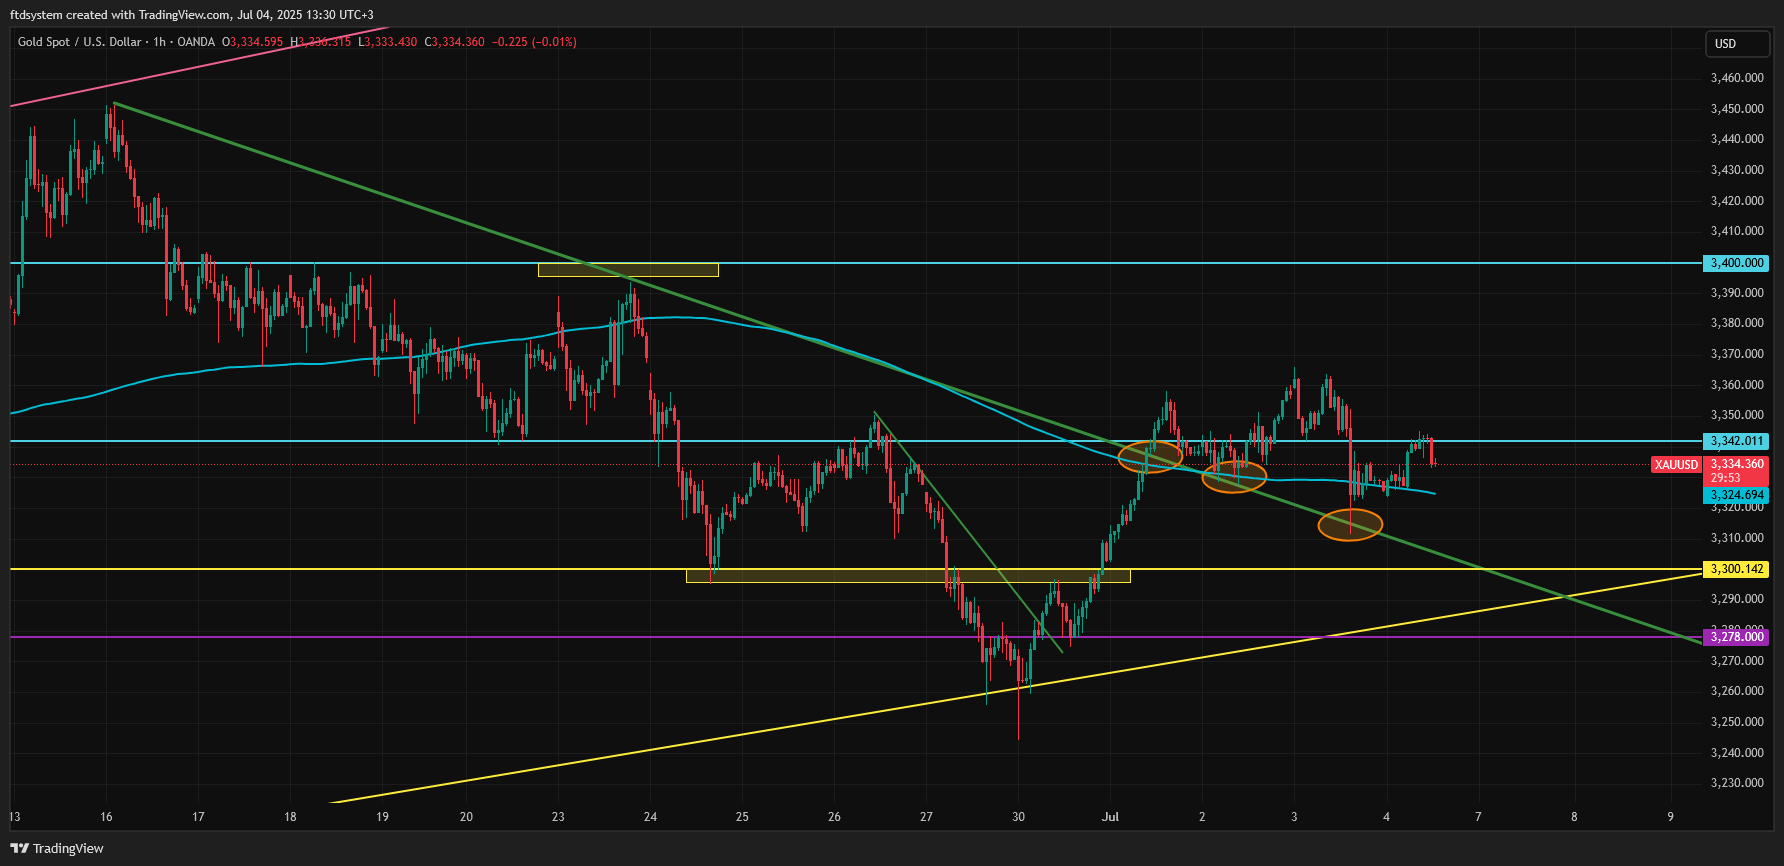Click the open value O3,334.595
The image size is (1784, 866).
tap(253, 42)
